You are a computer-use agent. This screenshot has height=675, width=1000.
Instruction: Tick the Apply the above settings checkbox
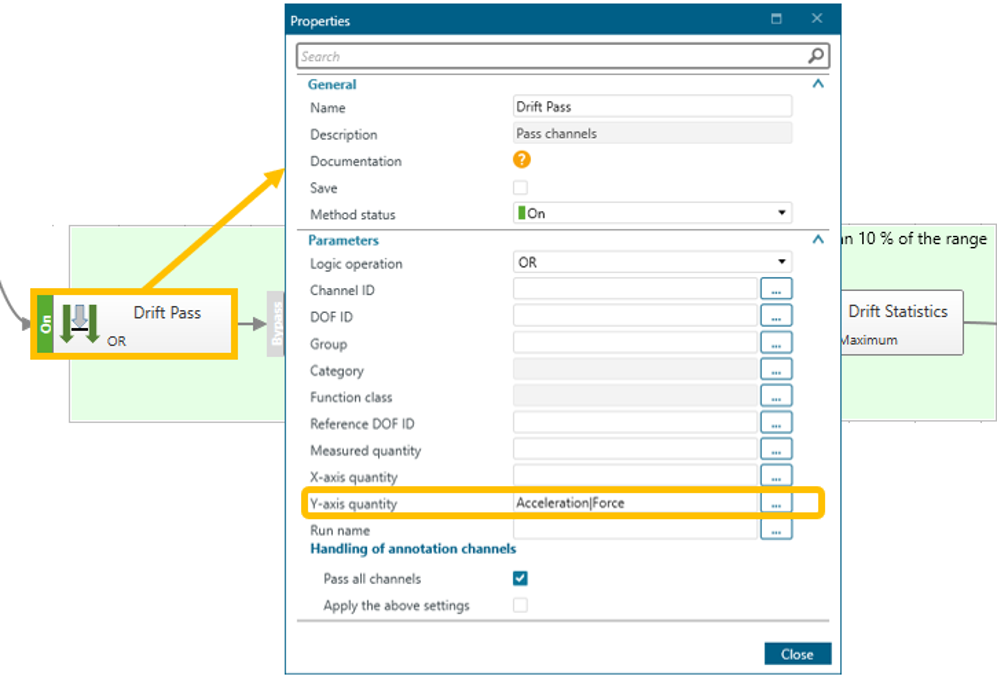(x=520, y=605)
